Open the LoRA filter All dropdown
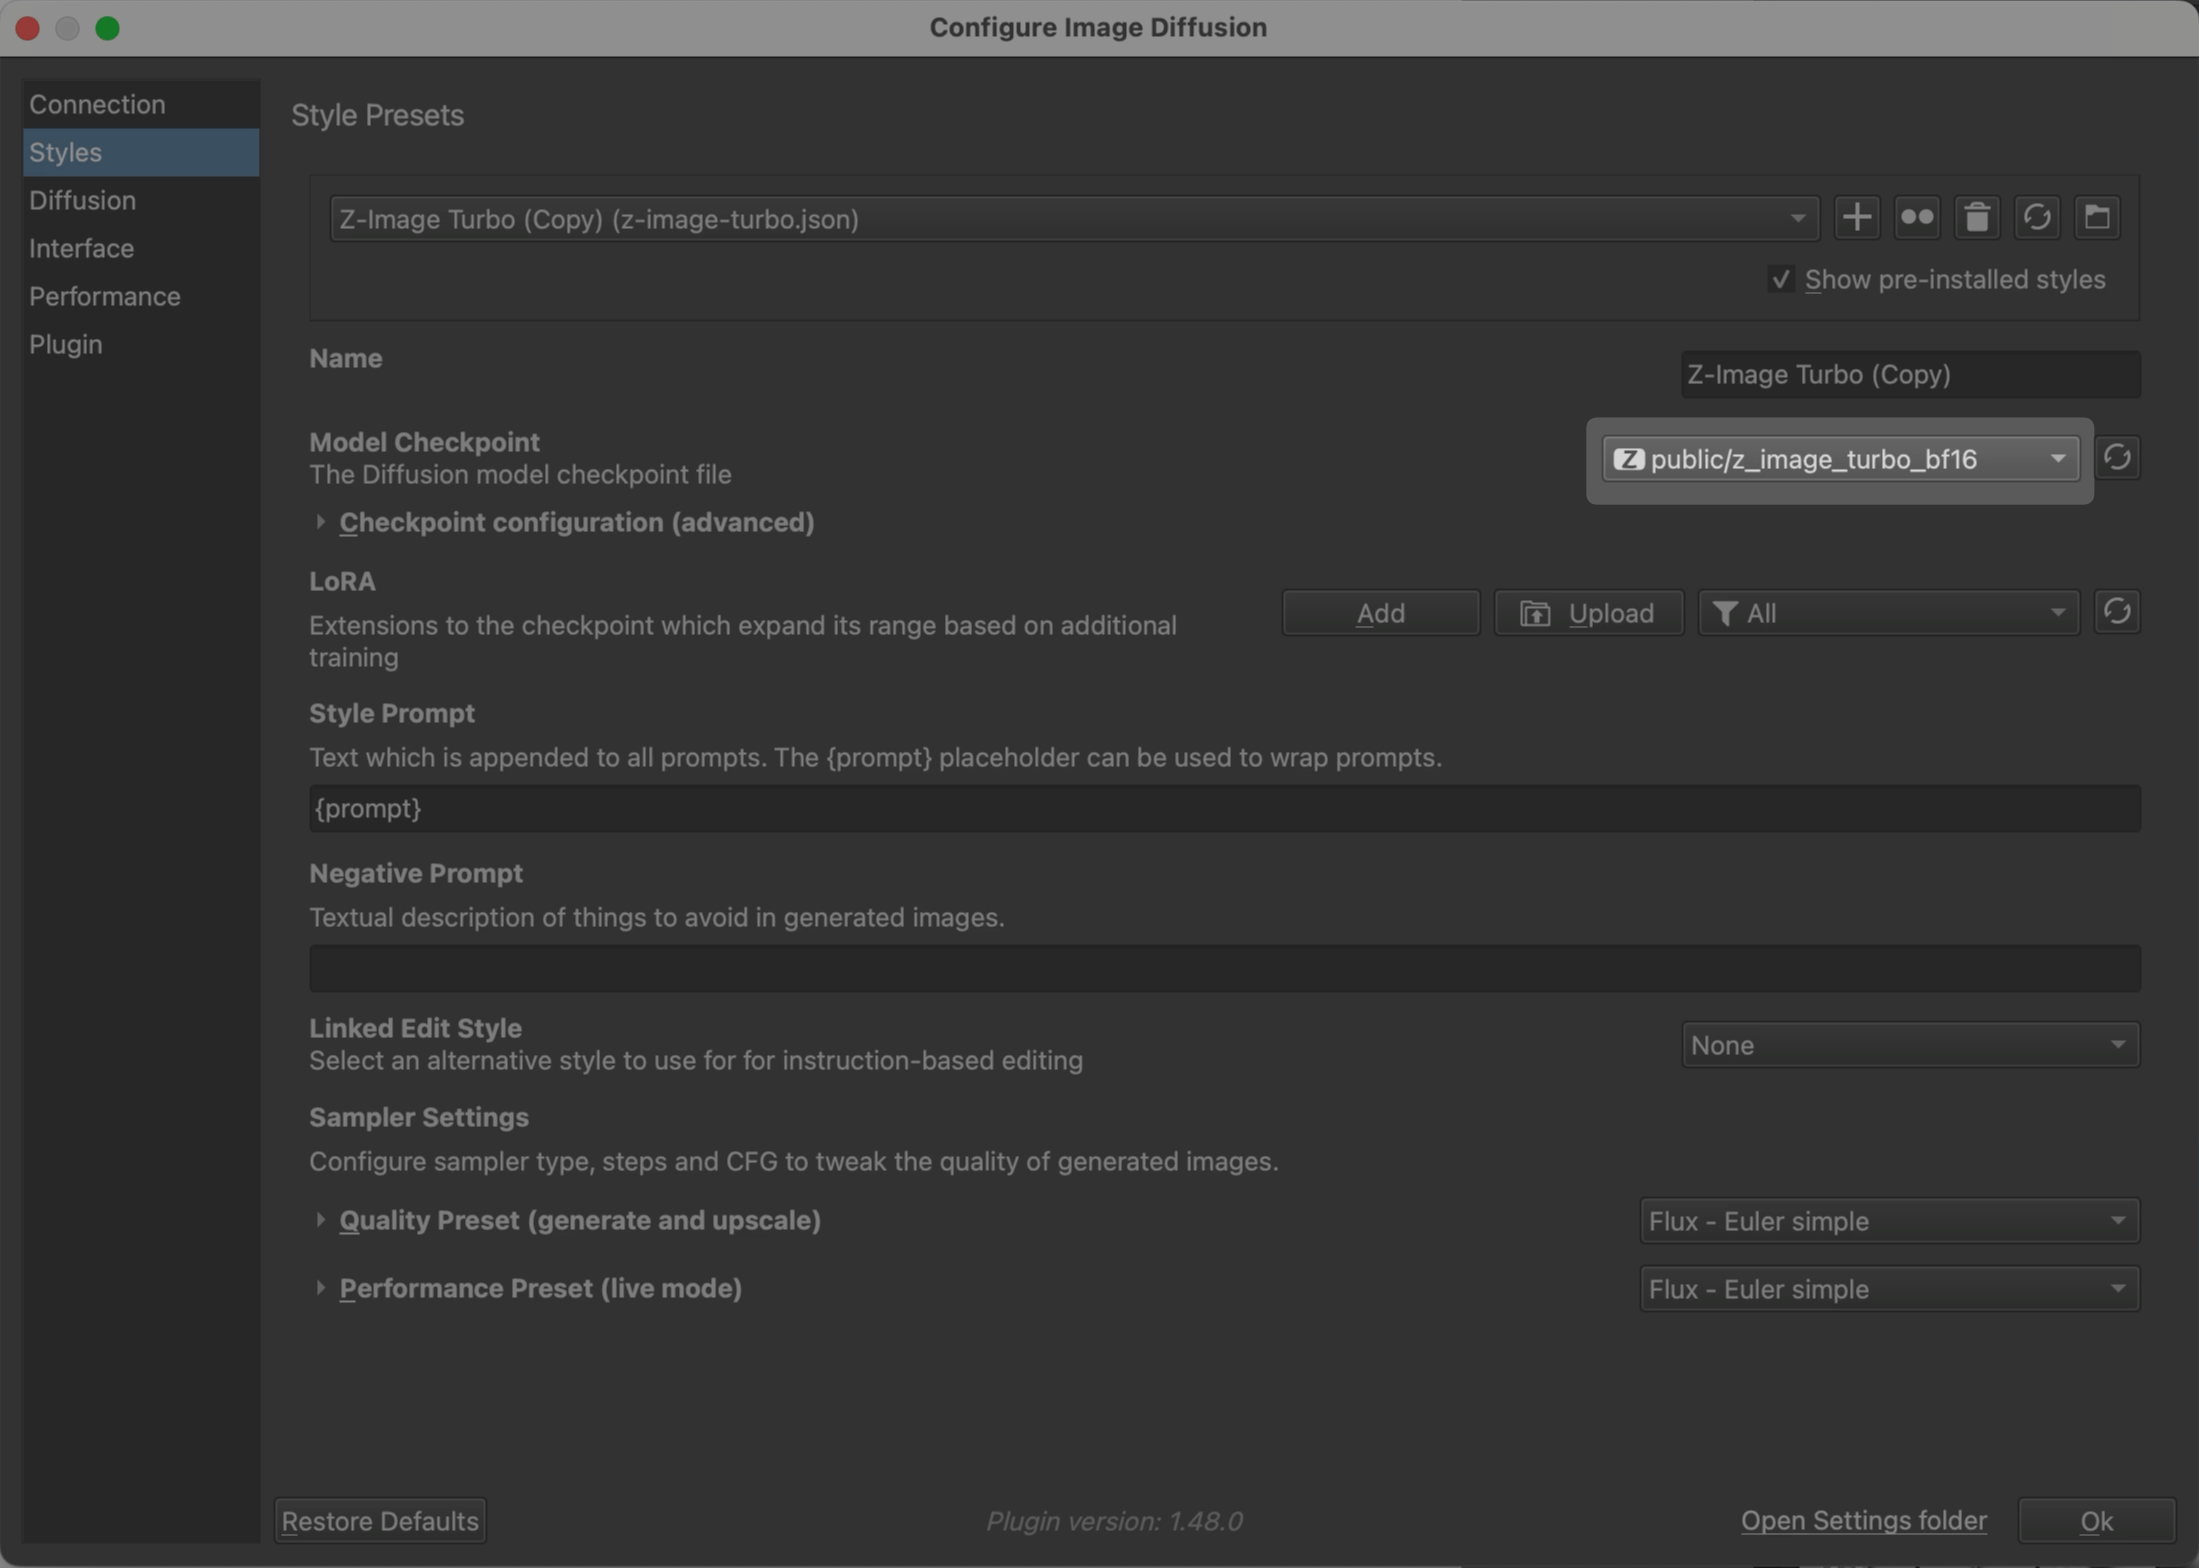 point(1887,613)
